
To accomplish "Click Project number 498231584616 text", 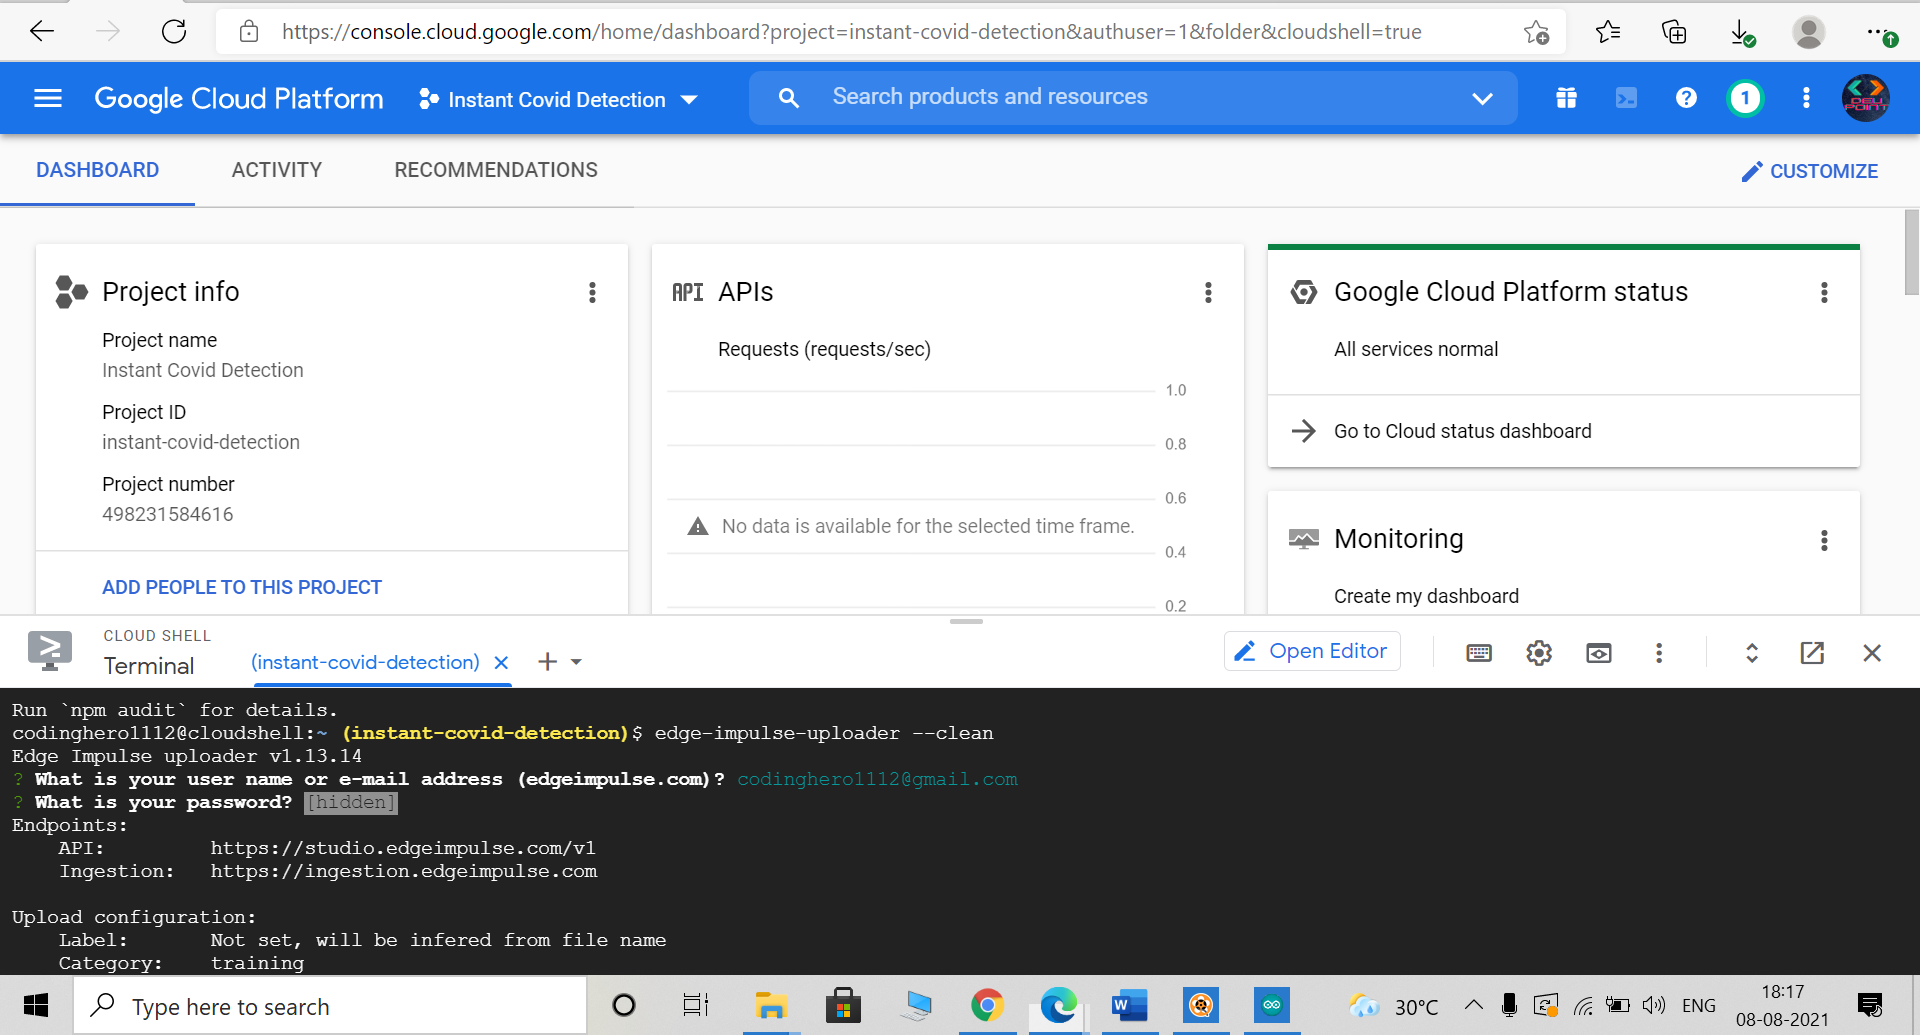I will [168, 514].
